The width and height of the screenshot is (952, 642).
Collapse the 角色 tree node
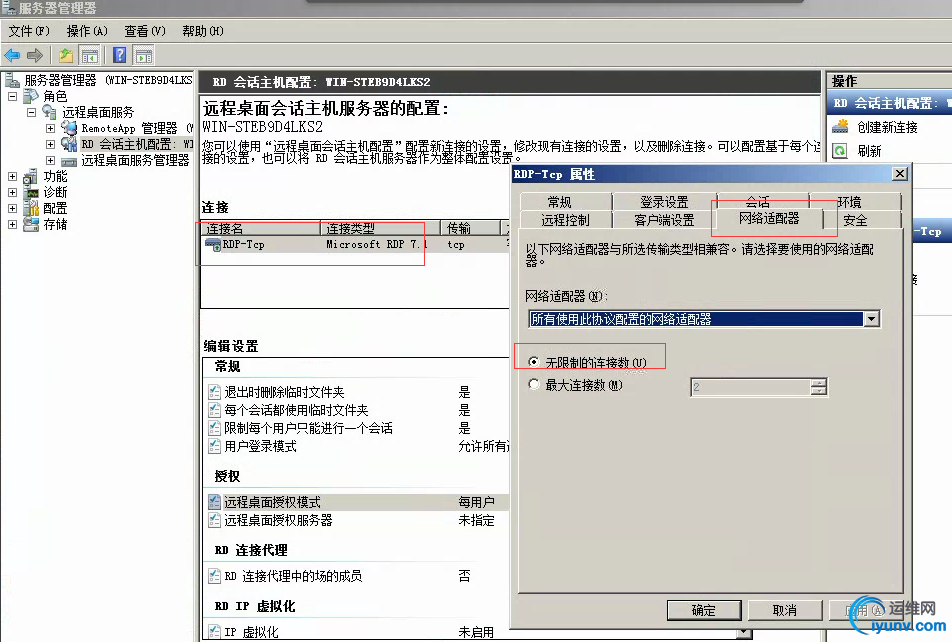12,96
